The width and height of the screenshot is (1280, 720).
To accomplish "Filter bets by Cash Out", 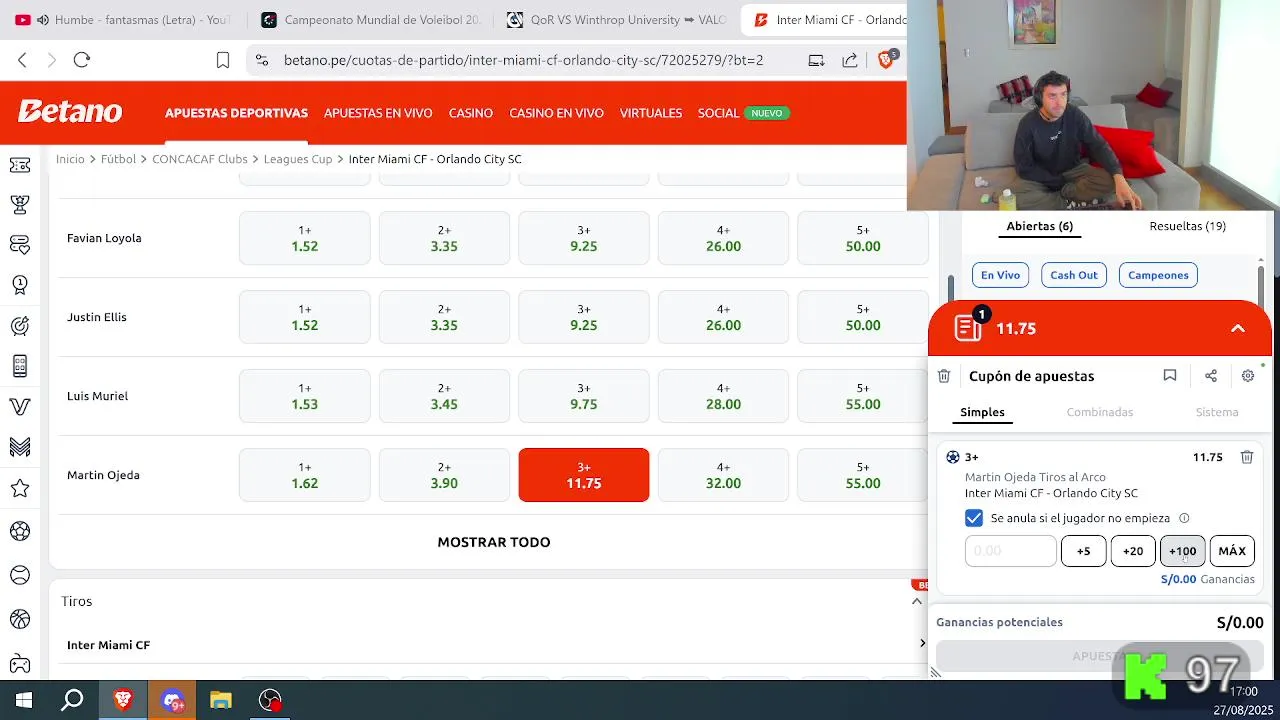I will (x=1074, y=275).
